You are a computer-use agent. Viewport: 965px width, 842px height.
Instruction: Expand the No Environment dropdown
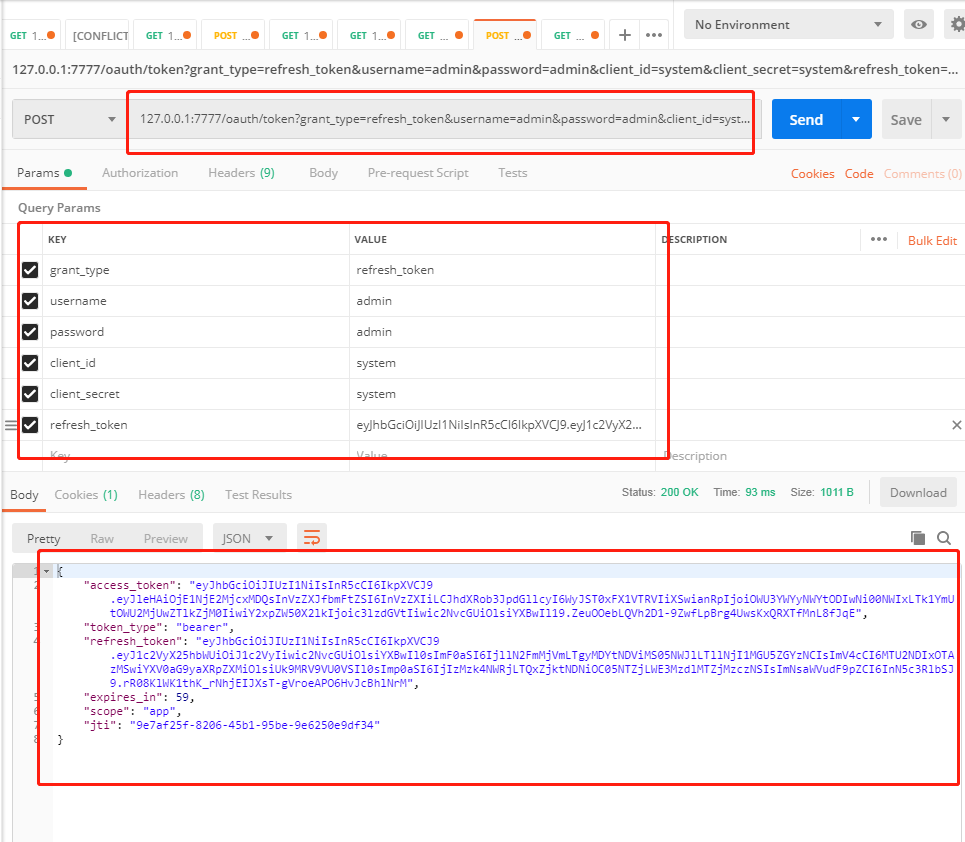[788, 25]
